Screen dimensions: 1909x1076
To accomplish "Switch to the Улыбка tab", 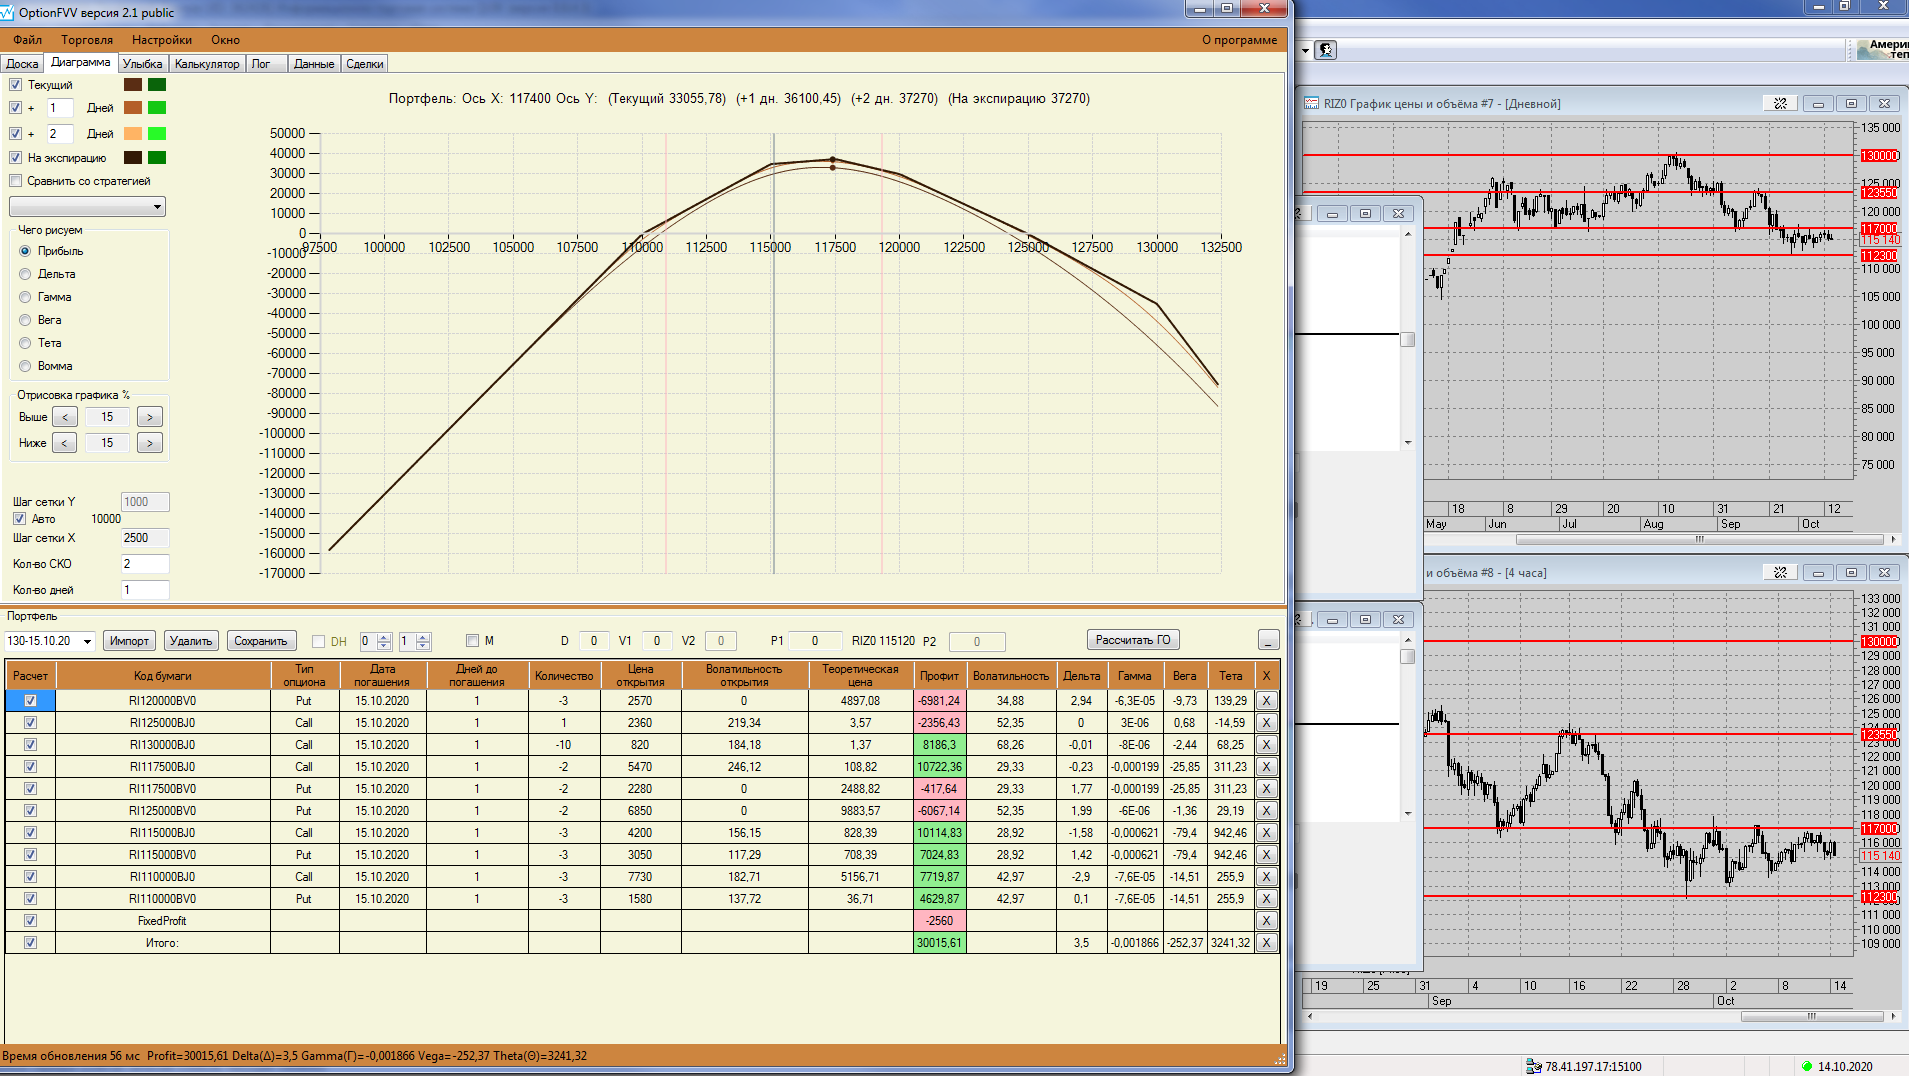I will [x=142, y=64].
